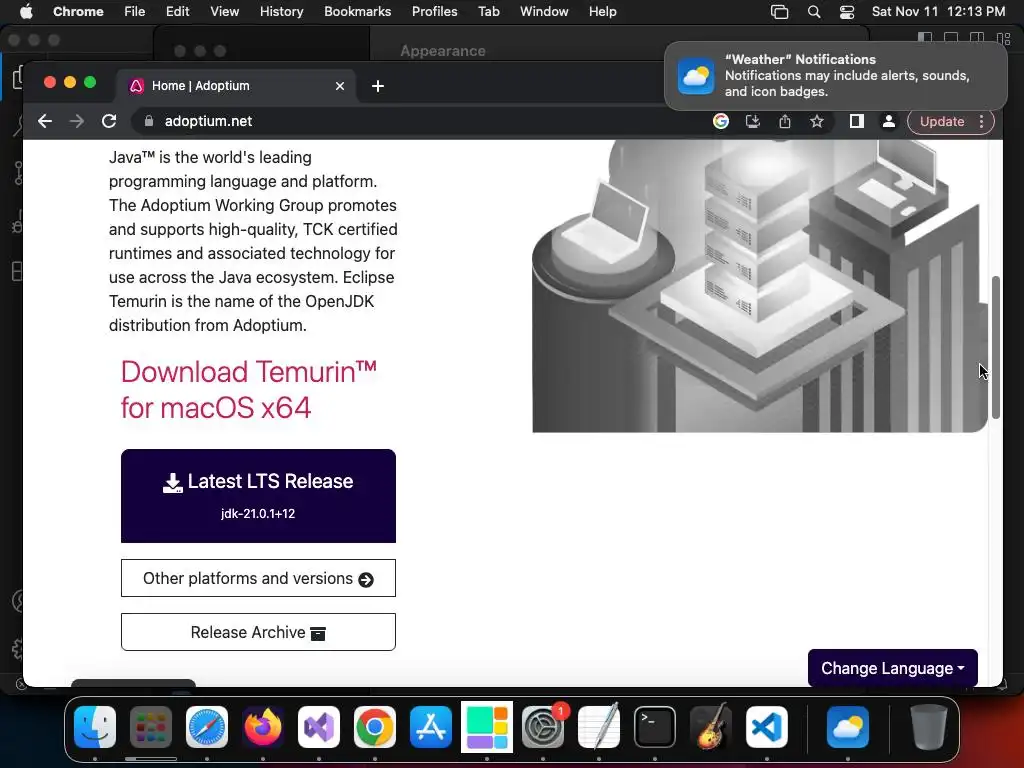Open the colorful widget app in Dock
The height and width of the screenshot is (768, 1024).
(487, 727)
